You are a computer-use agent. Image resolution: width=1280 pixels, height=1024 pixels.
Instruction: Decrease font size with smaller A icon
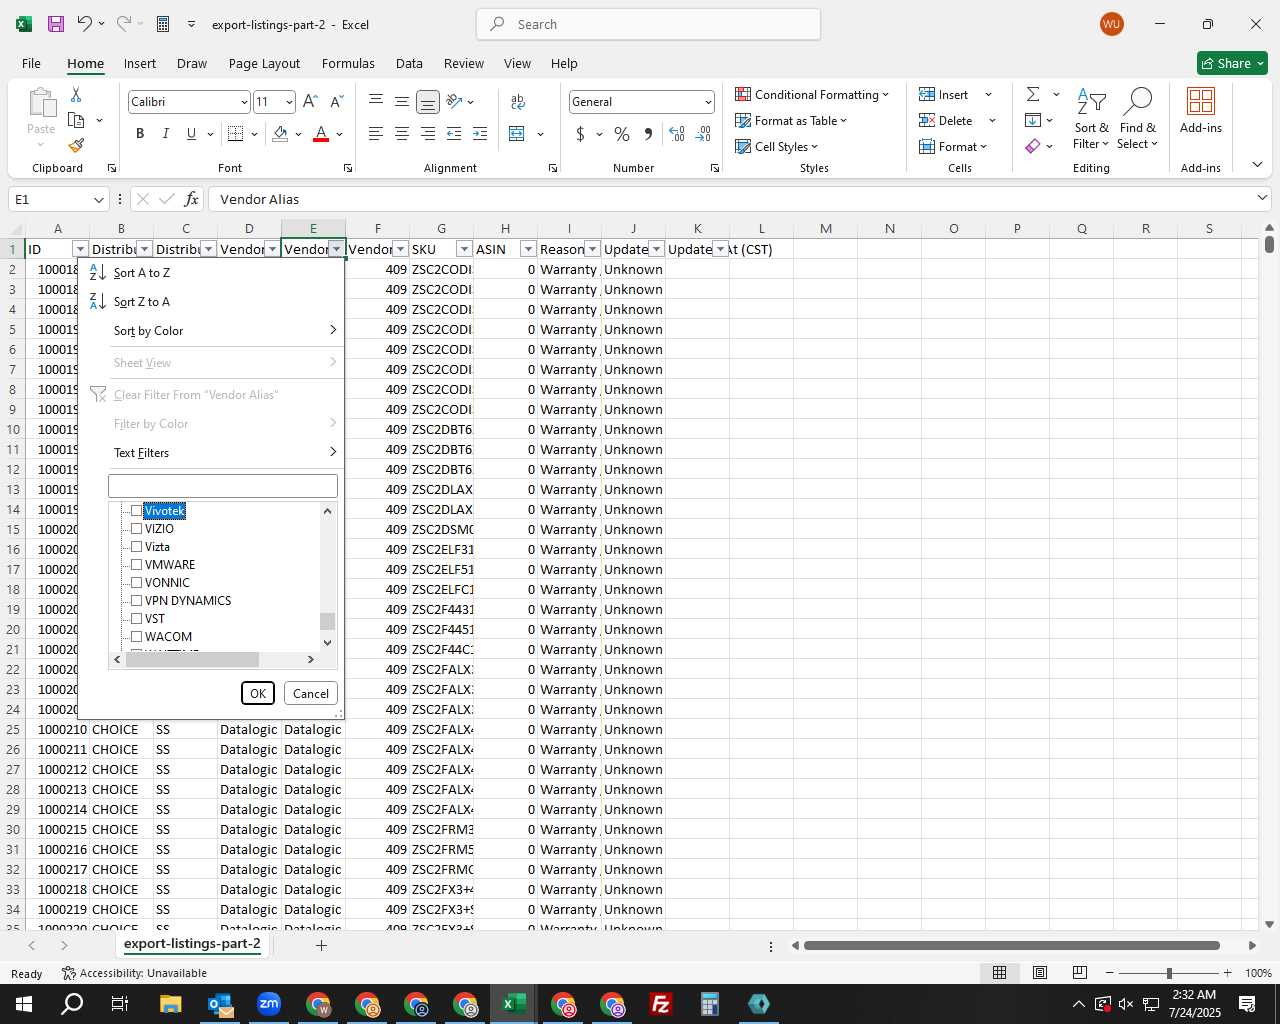click(336, 102)
